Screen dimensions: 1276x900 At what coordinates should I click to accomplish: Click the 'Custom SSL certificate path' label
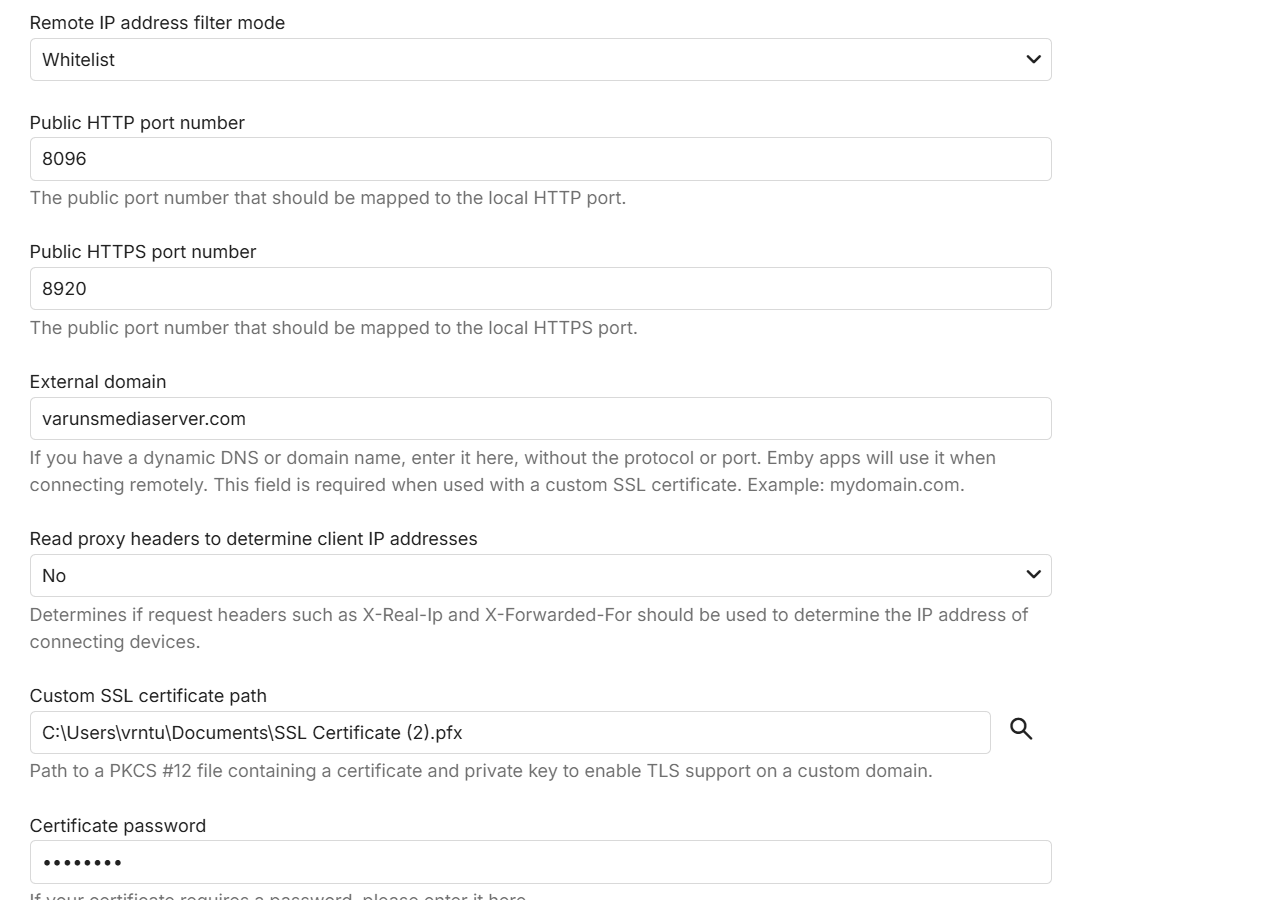(148, 696)
